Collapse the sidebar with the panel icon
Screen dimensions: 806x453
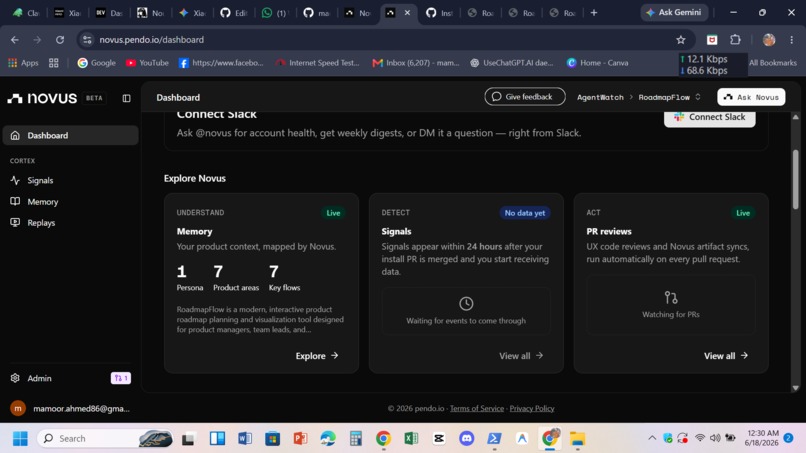(x=126, y=98)
